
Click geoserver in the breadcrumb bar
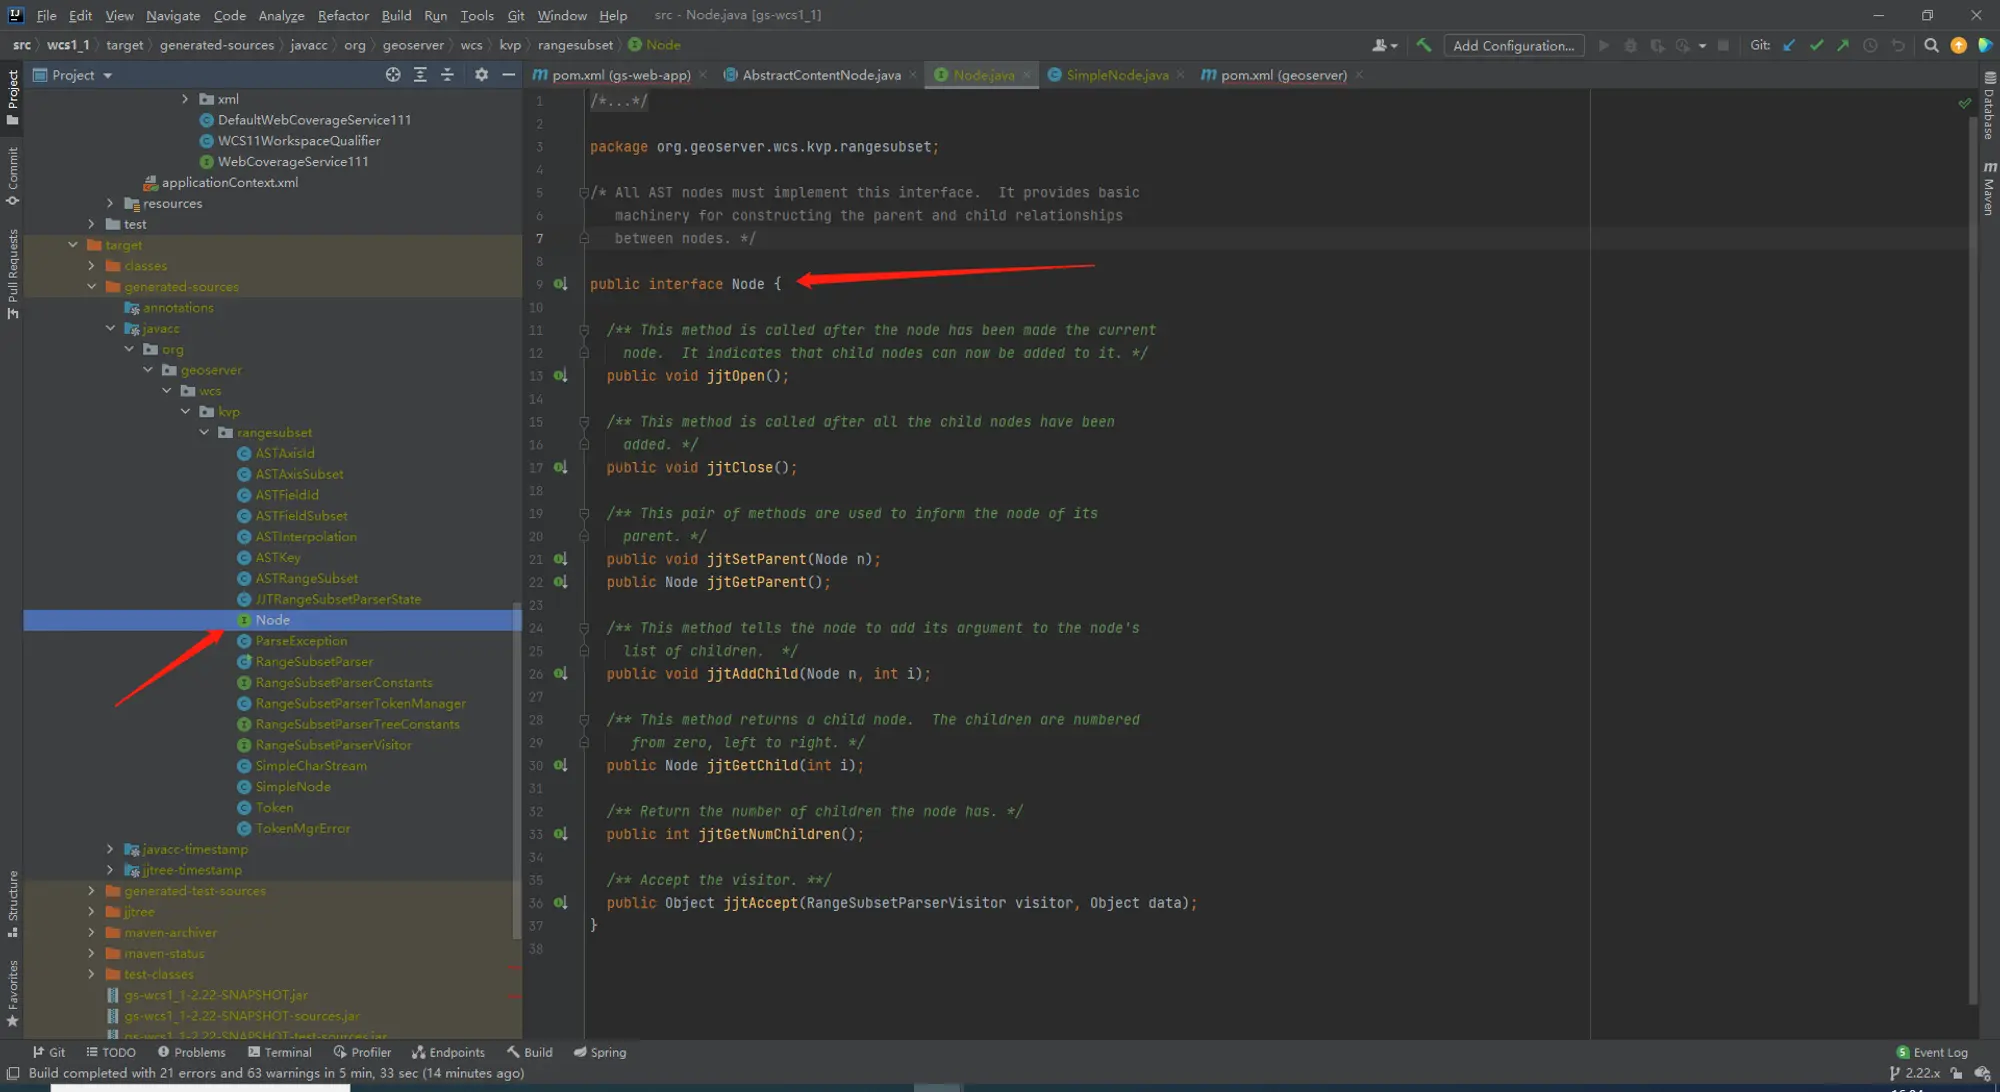[413, 45]
